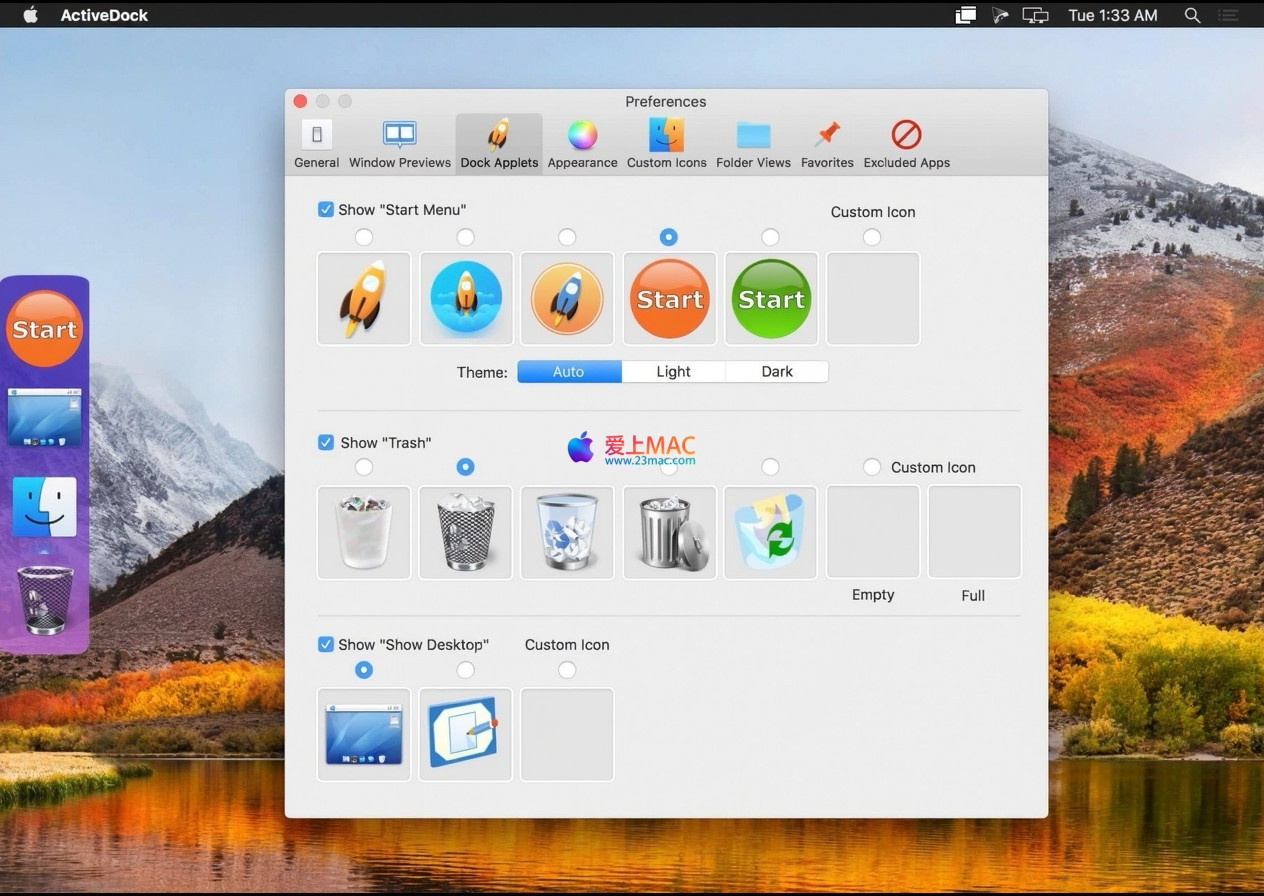
Task: Click the orange Start button in dock
Action: click(44, 329)
